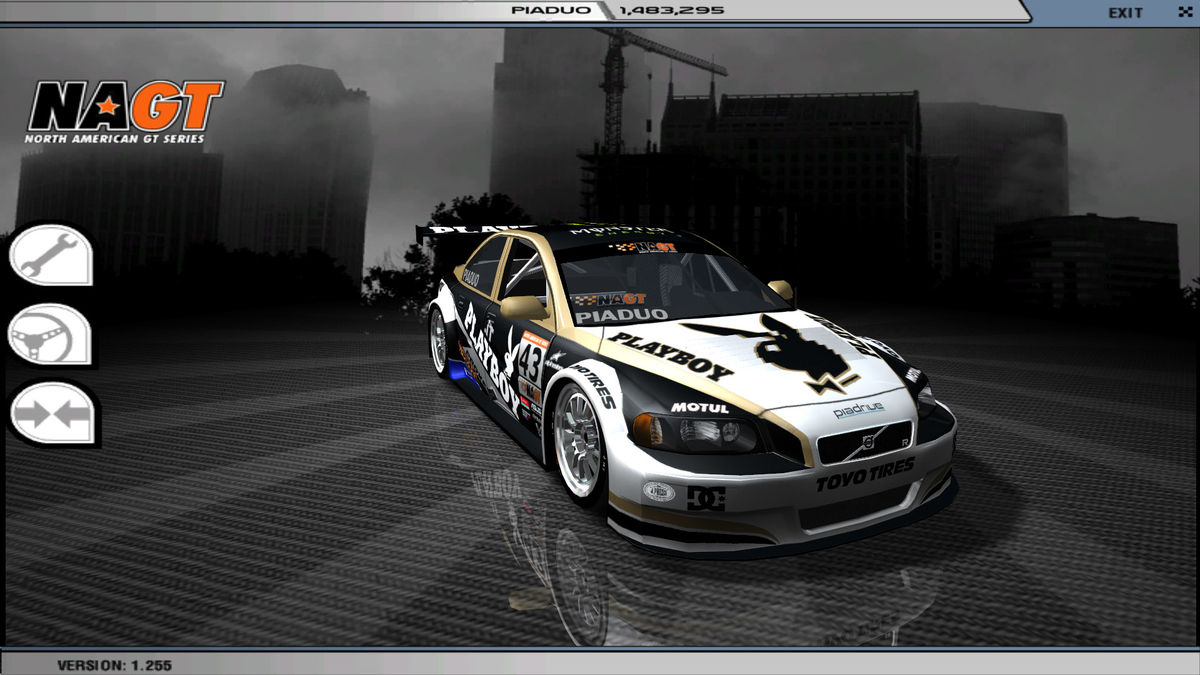The image size is (1200, 675).
Task: Click the converging arrows icon
Action: [52, 413]
